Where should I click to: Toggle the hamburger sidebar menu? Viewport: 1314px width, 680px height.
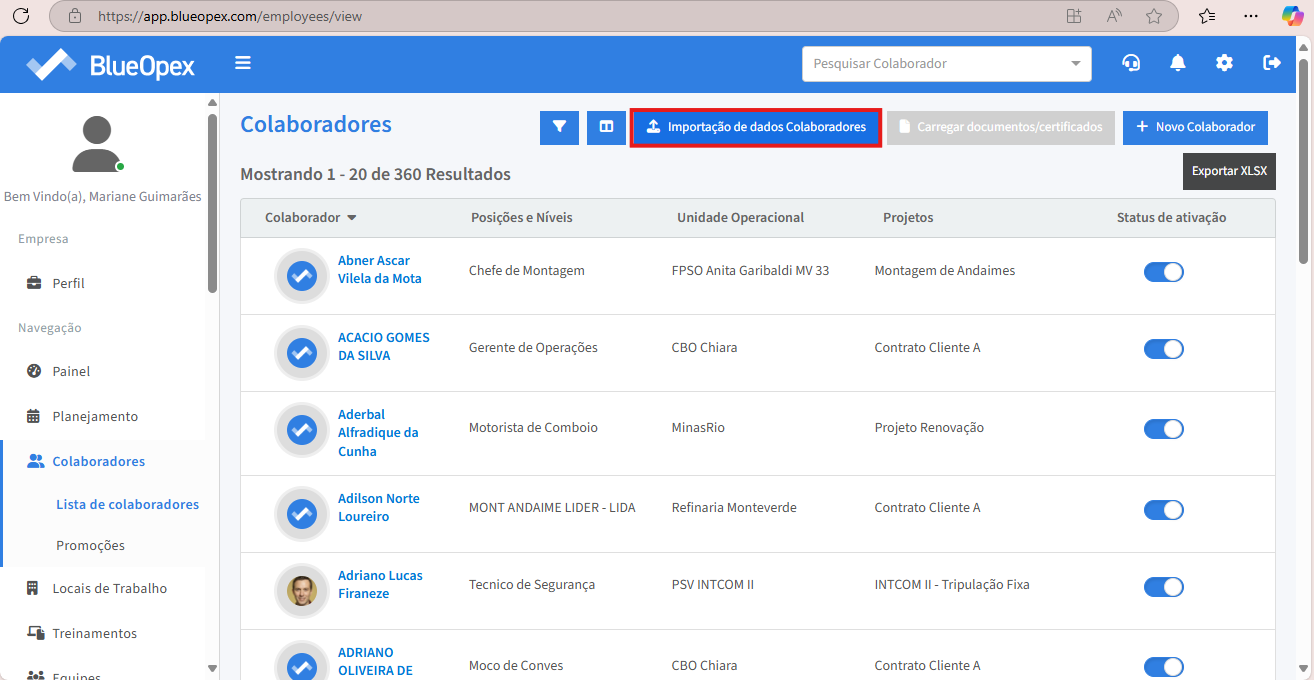243,63
